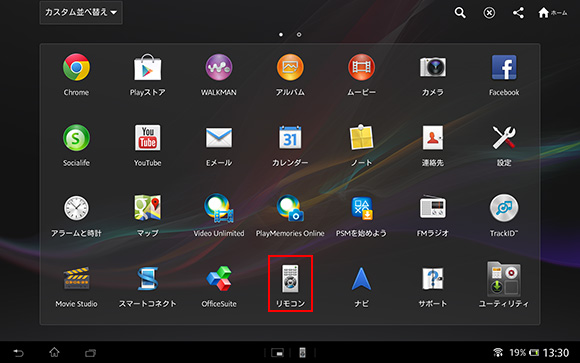Open the マップ maps app
The image size is (580, 363).
click(x=148, y=216)
